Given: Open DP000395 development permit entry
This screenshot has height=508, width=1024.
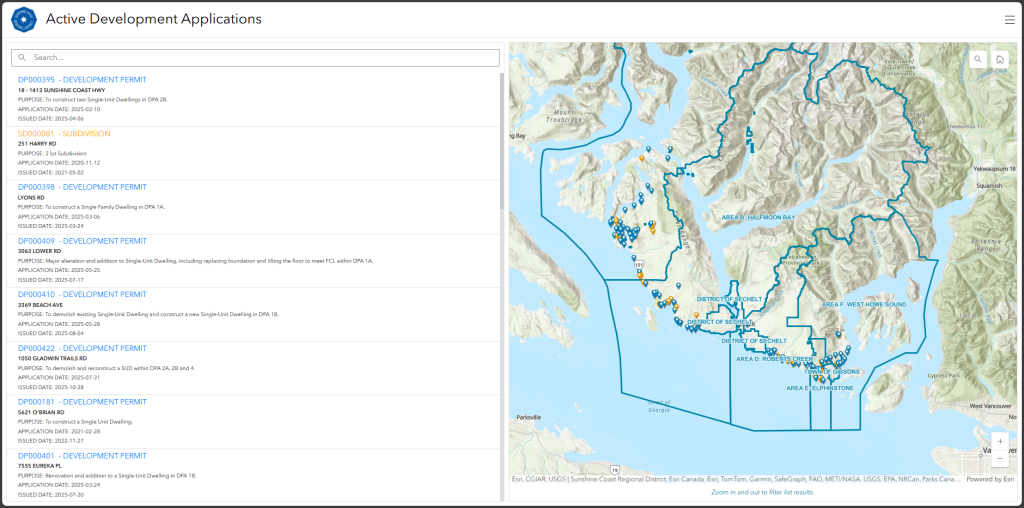Looking at the screenshot, I should (82, 80).
